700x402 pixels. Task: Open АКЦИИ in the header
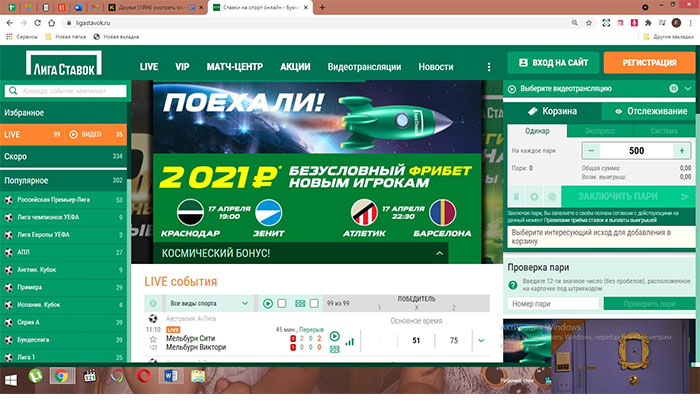(x=295, y=67)
